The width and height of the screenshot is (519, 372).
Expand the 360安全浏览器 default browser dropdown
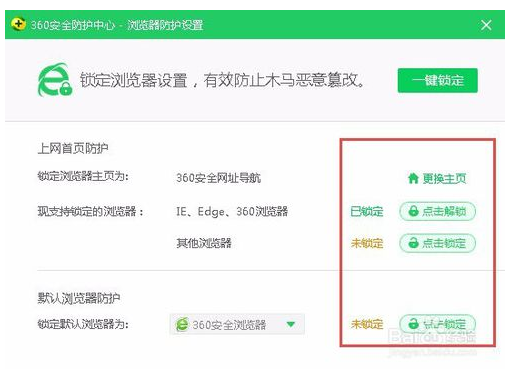pos(237,324)
